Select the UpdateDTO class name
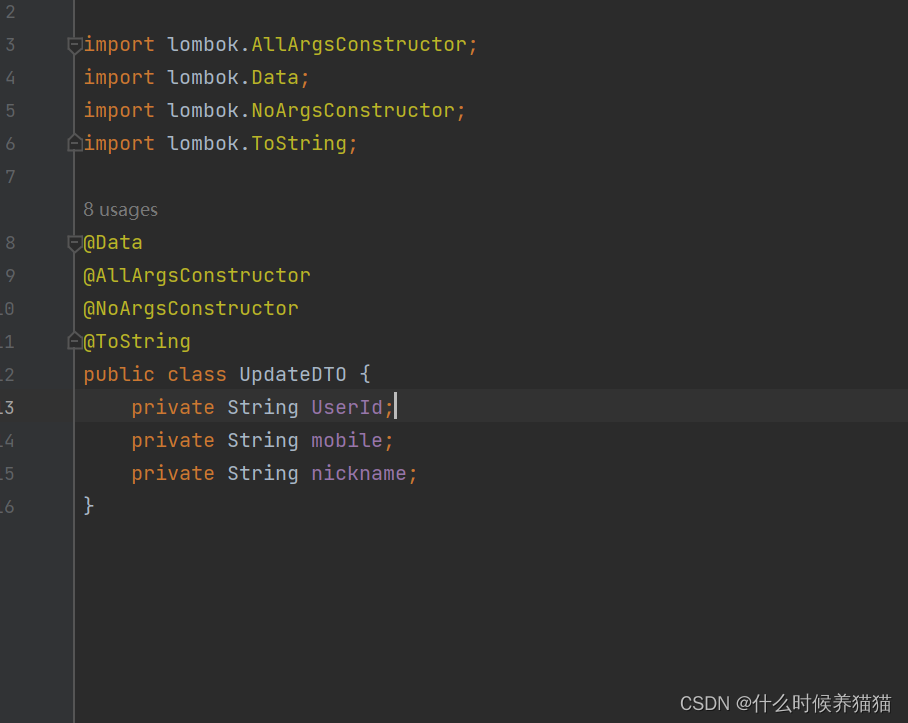908x723 pixels. 293,374
